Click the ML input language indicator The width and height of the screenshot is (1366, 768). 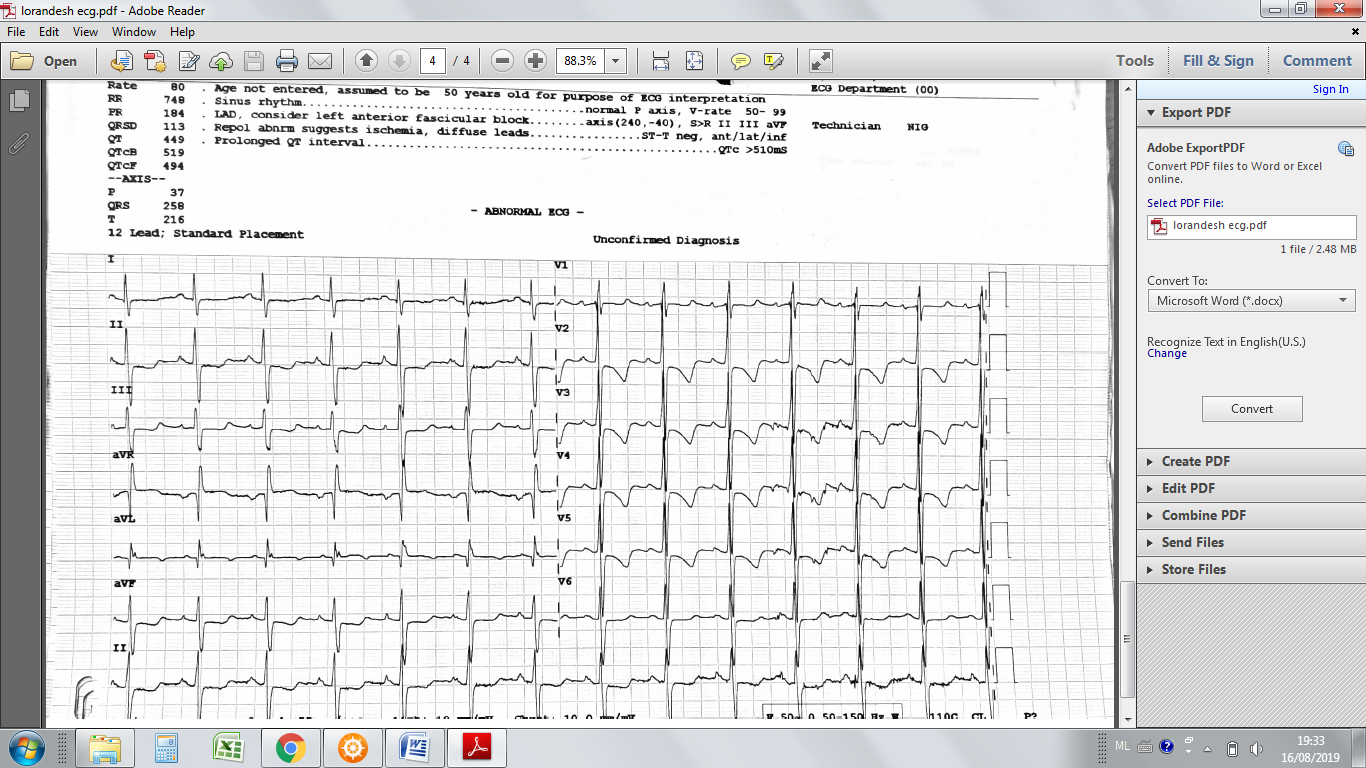[x=1122, y=748]
